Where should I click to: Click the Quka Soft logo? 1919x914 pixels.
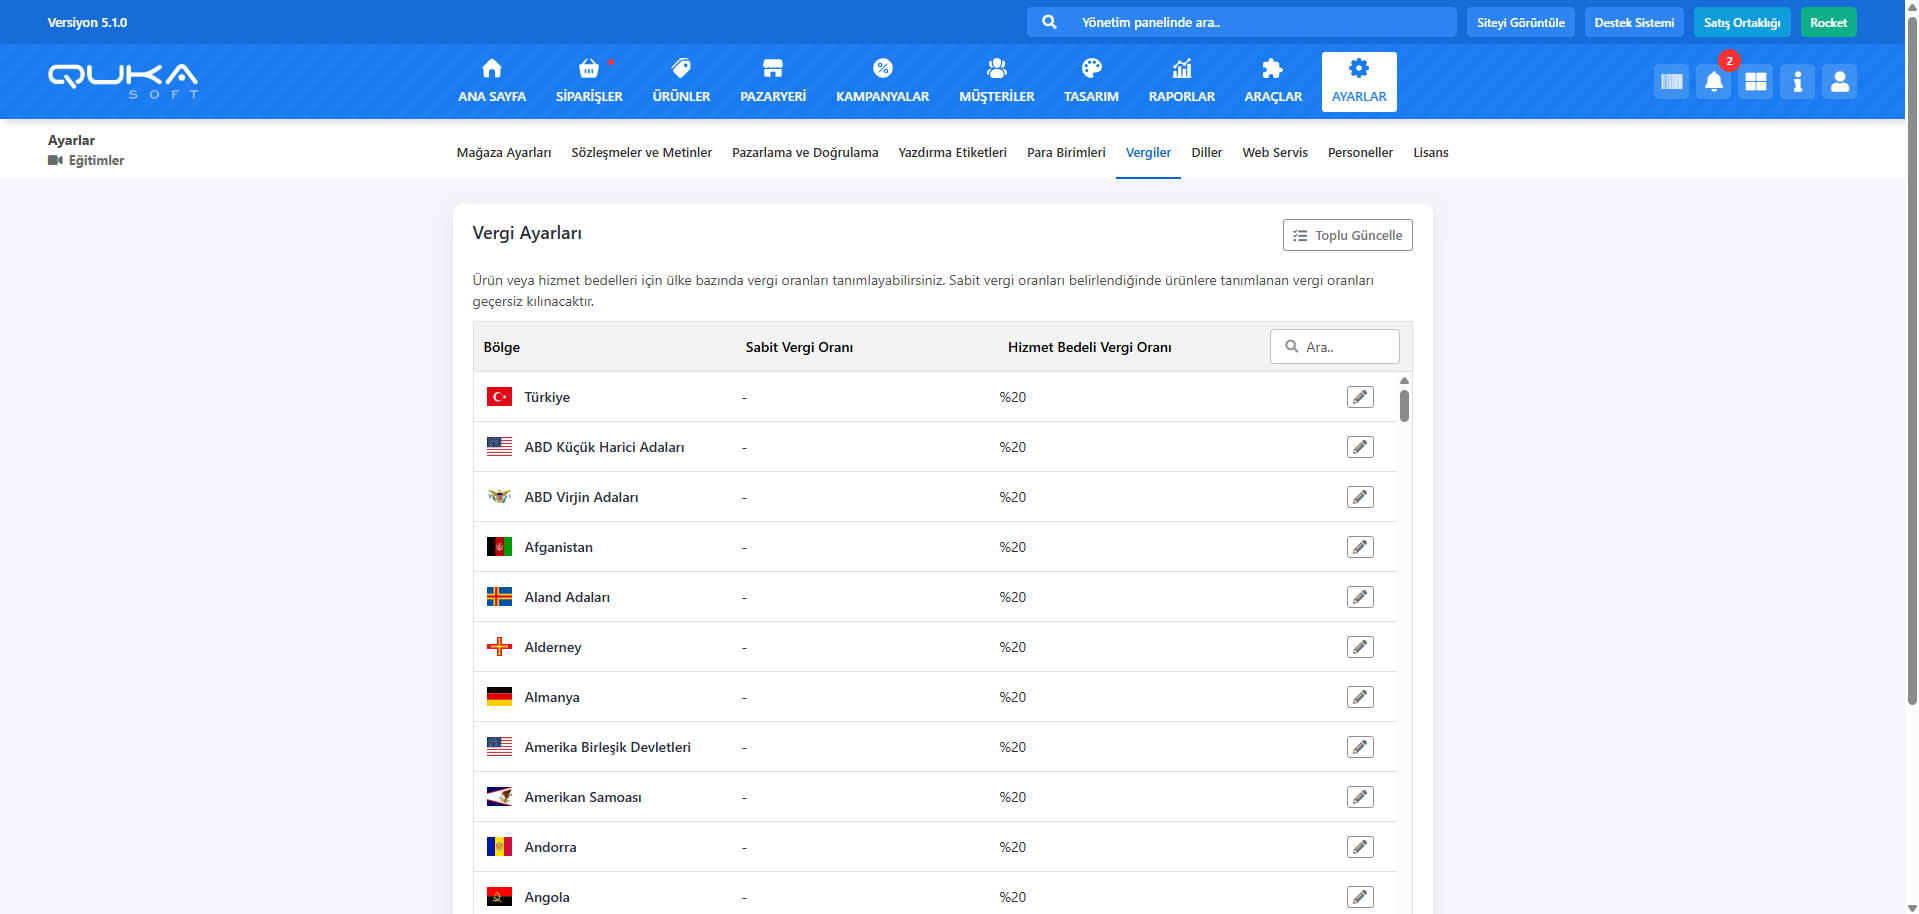coord(123,80)
